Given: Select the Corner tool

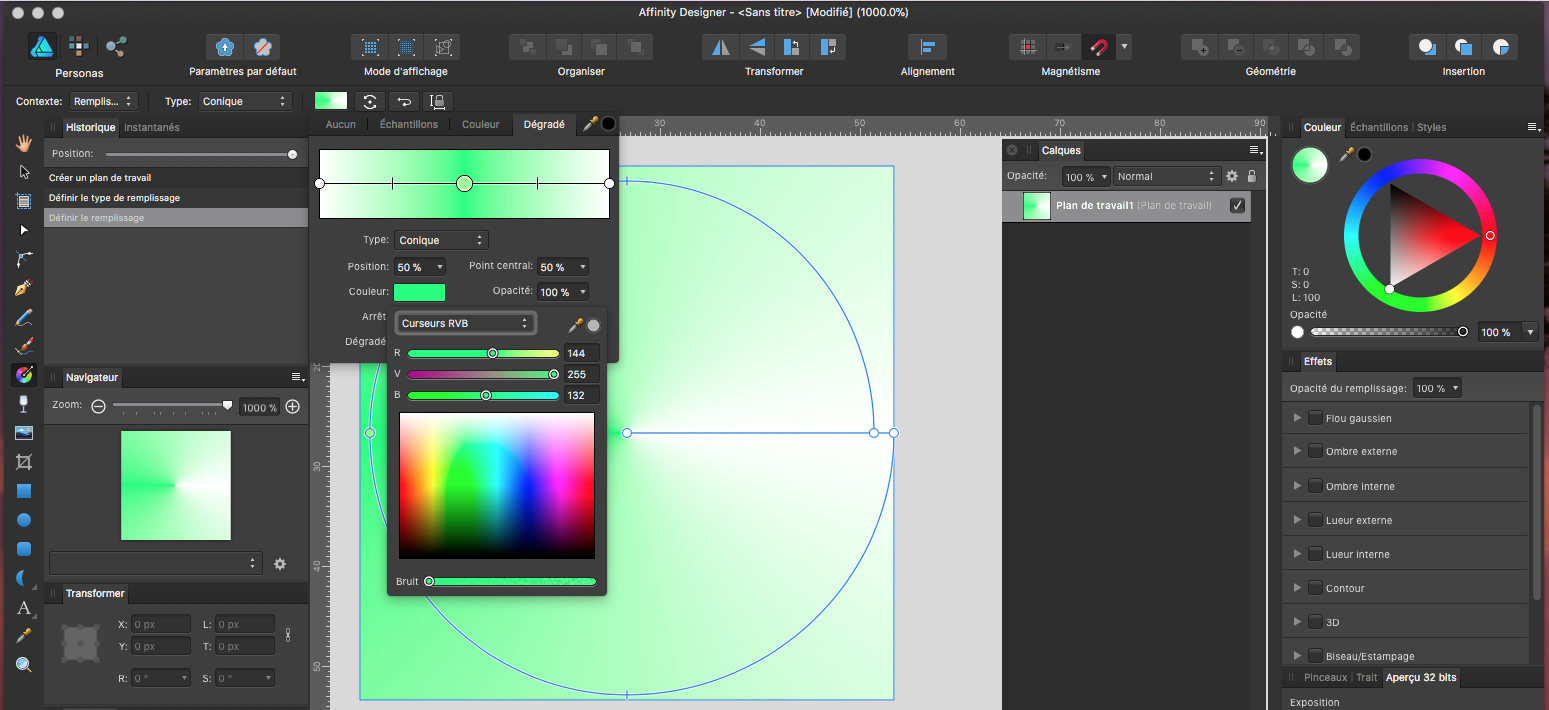Looking at the screenshot, I should [24, 259].
